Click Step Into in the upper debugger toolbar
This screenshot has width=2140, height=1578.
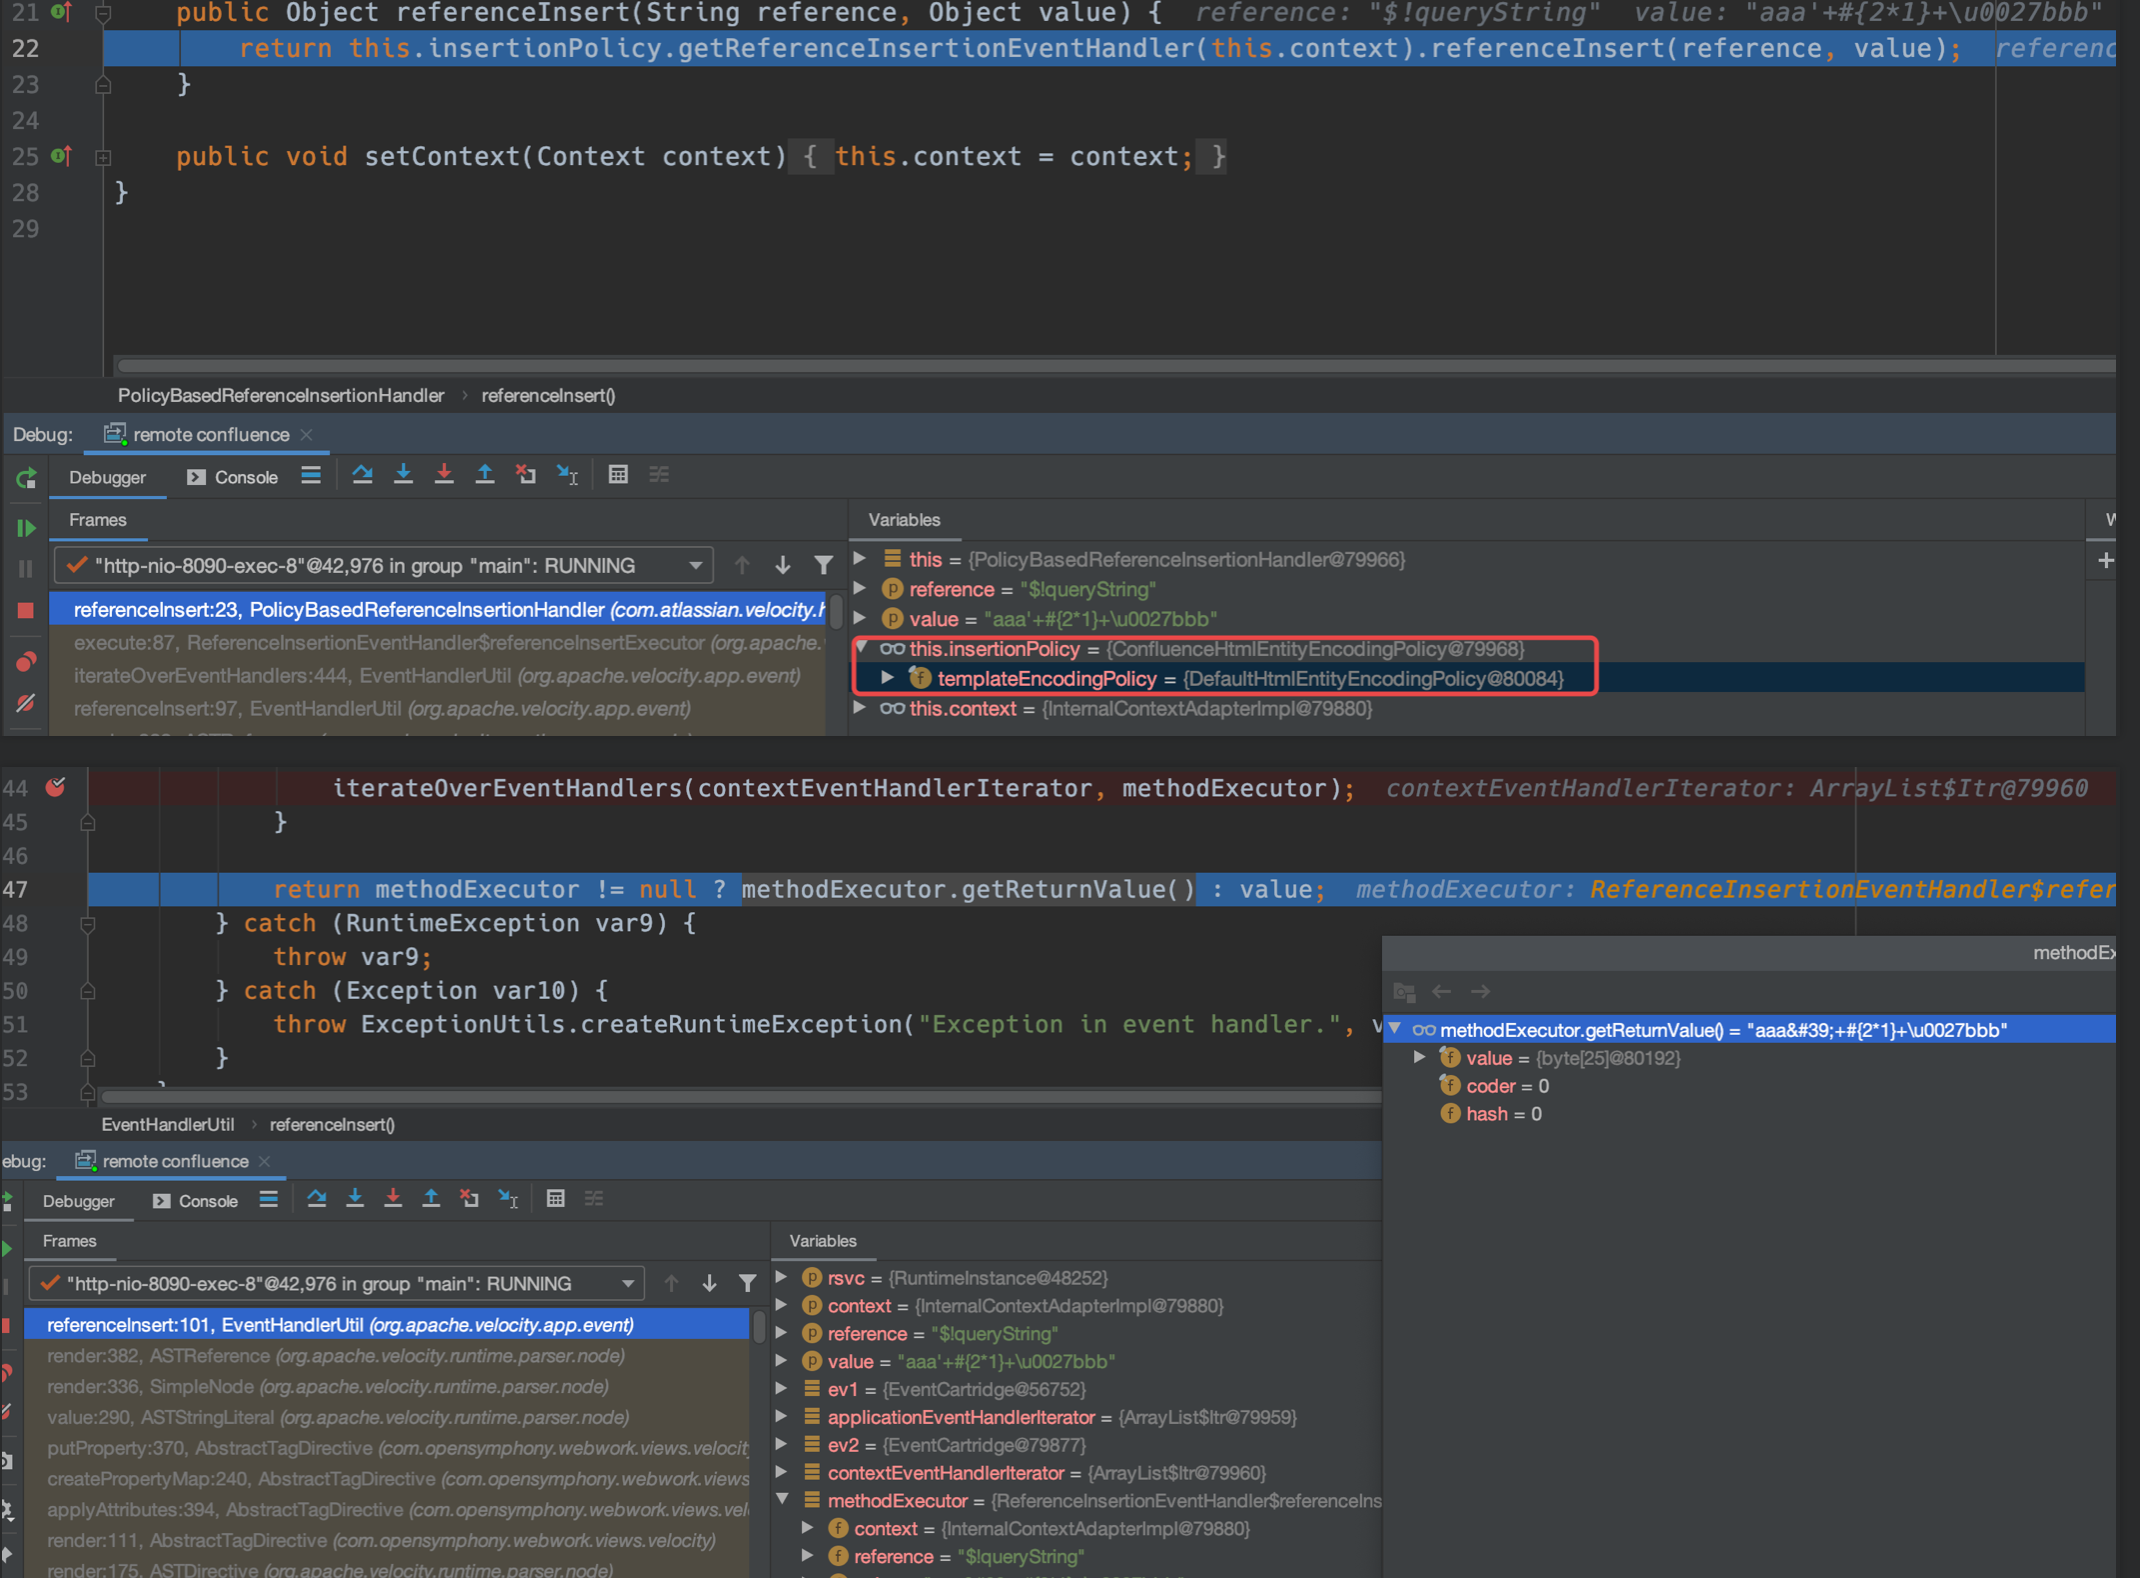click(403, 475)
